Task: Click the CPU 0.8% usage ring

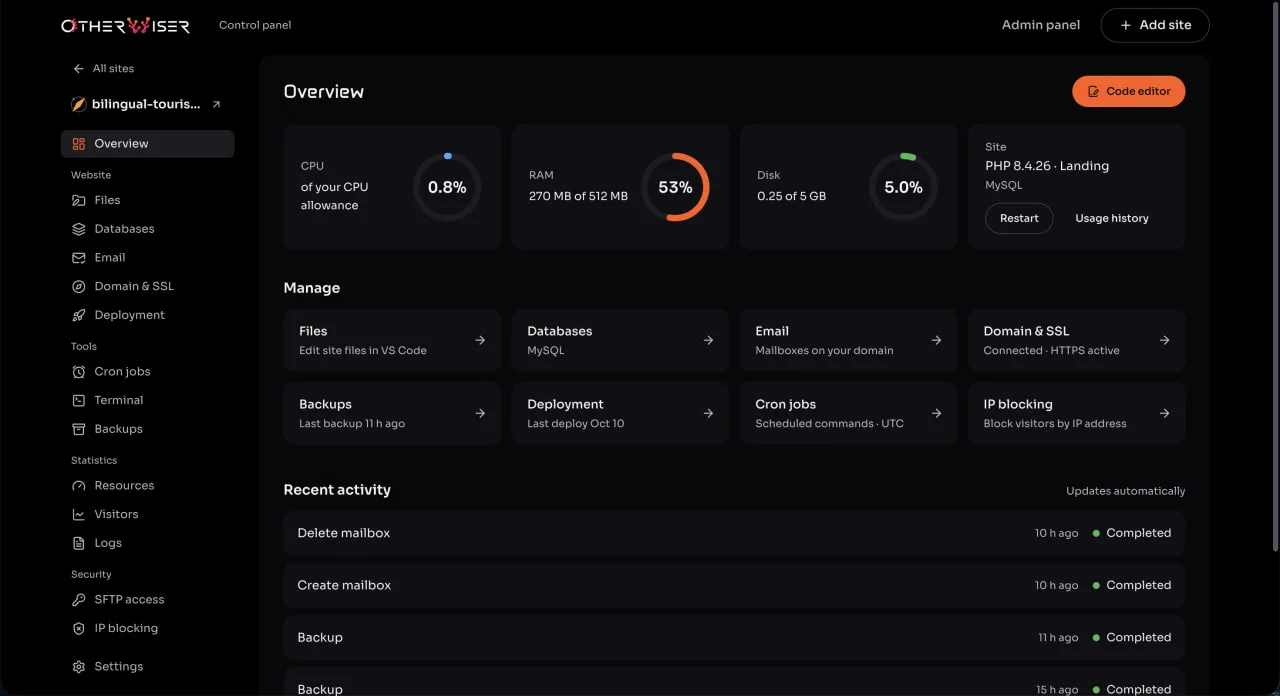Action: coord(447,187)
